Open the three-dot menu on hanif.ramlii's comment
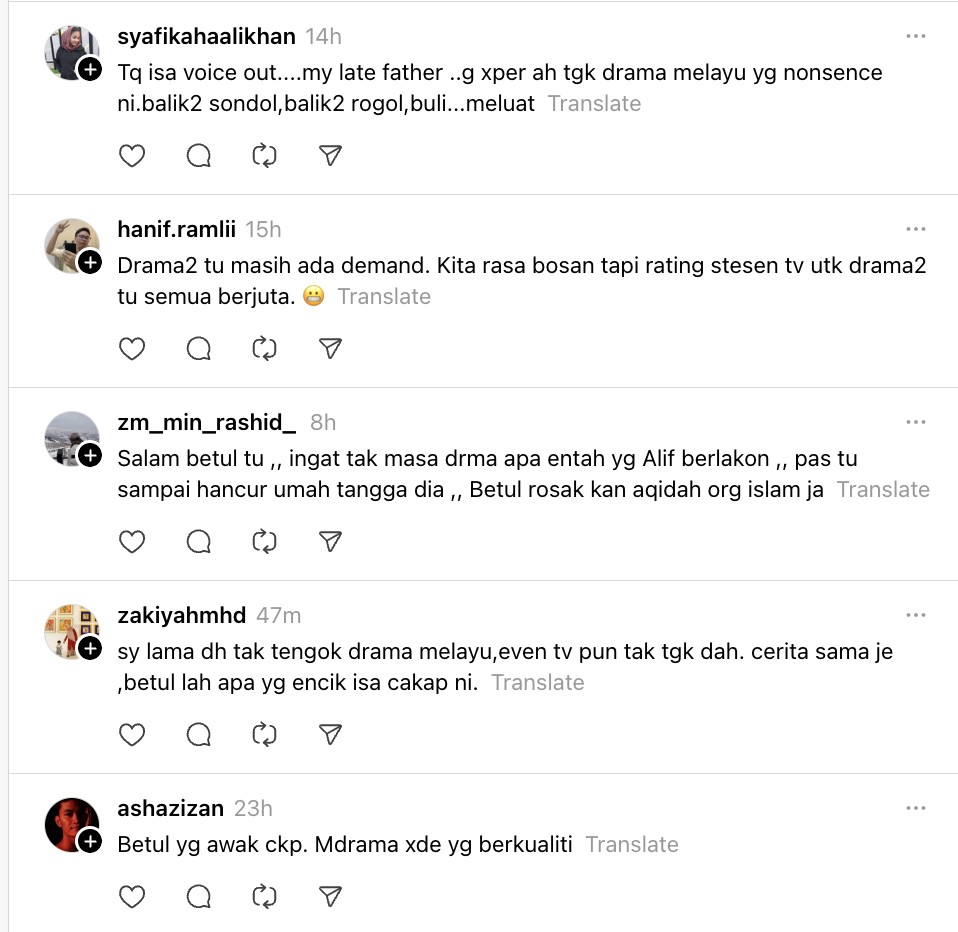This screenshot has height=932, width=958. [915, 229]
